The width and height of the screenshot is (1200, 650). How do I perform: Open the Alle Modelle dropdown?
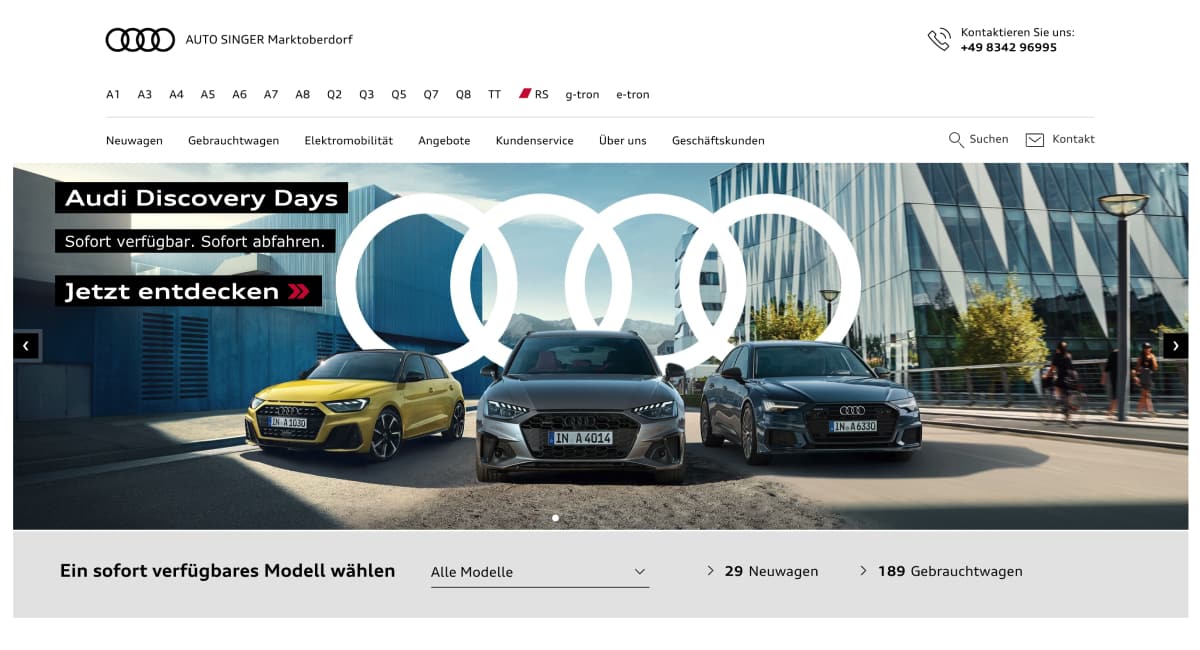[x=540, y=572]
